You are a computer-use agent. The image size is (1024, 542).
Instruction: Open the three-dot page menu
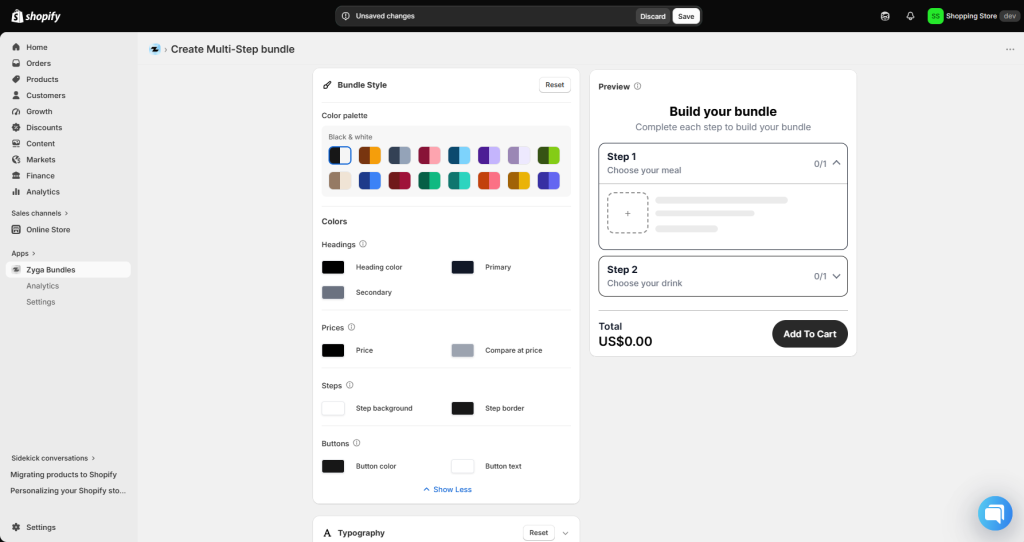(x=1010, y=50)
